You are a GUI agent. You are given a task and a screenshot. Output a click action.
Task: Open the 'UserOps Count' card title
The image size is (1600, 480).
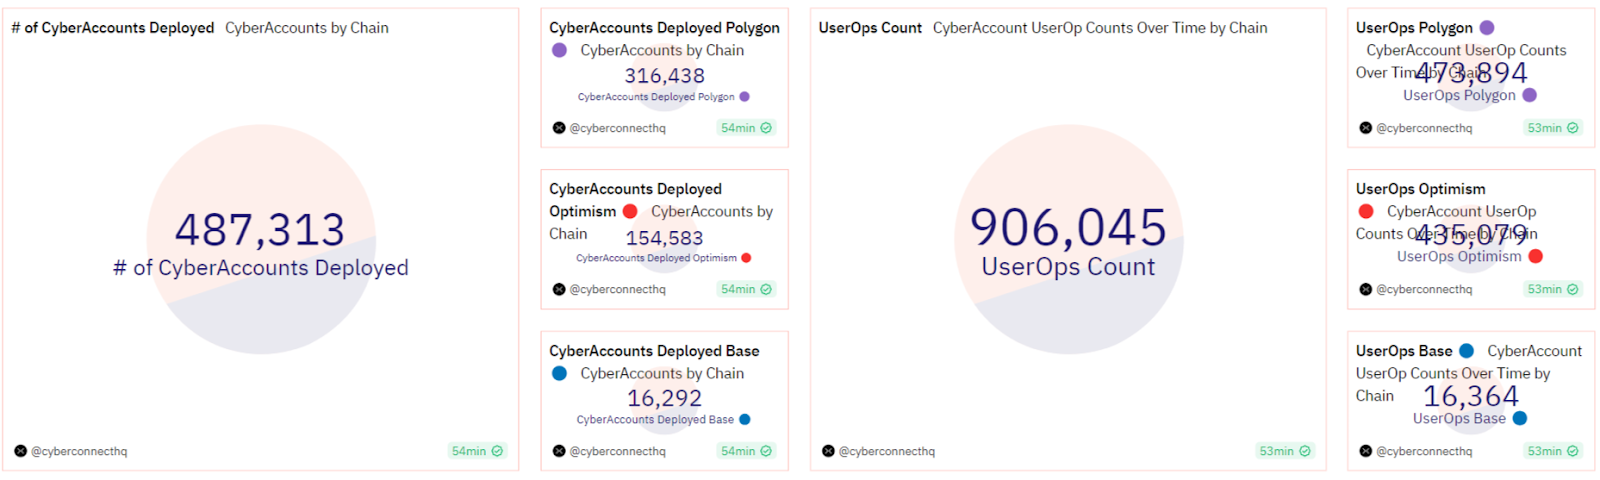tap(870, 28)
